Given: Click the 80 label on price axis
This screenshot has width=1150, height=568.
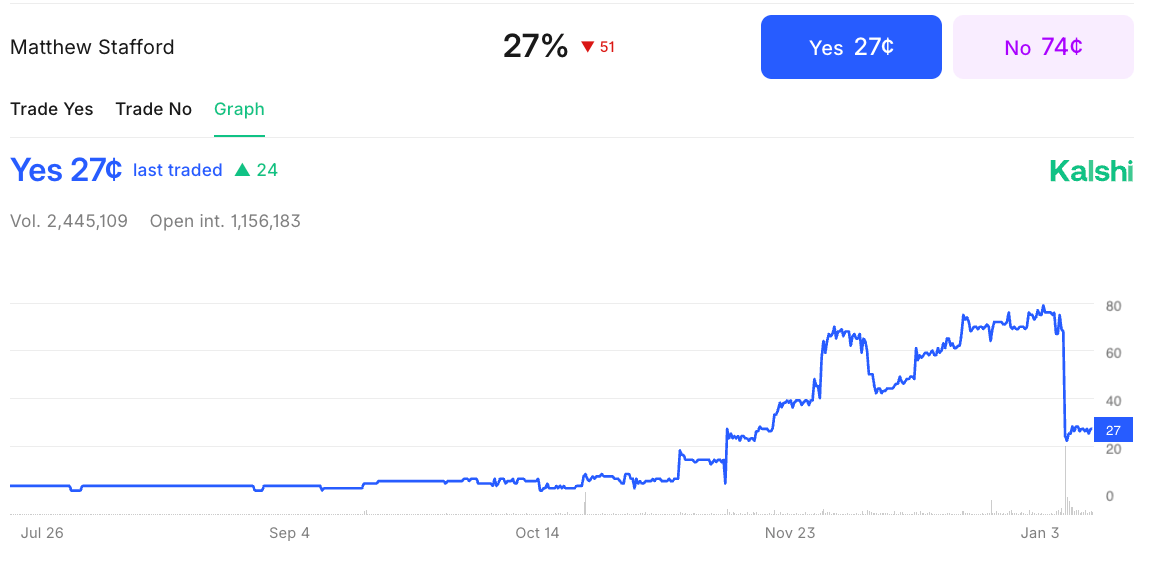Looking at the screenshot, I should (x=1113, y=306).
